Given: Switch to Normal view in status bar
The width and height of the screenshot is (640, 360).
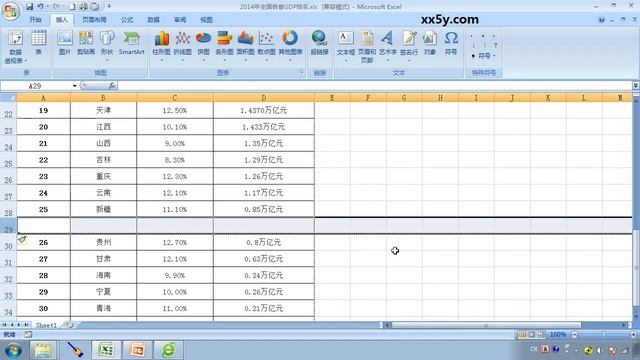Looking at the screenshot, I should 522,335.
